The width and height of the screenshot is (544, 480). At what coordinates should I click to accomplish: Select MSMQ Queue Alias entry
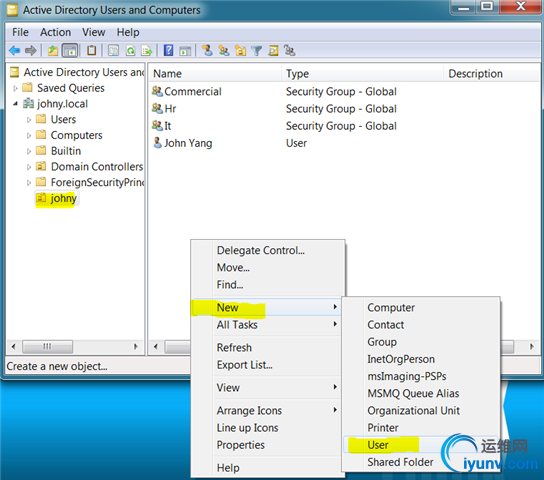[421, 393]
